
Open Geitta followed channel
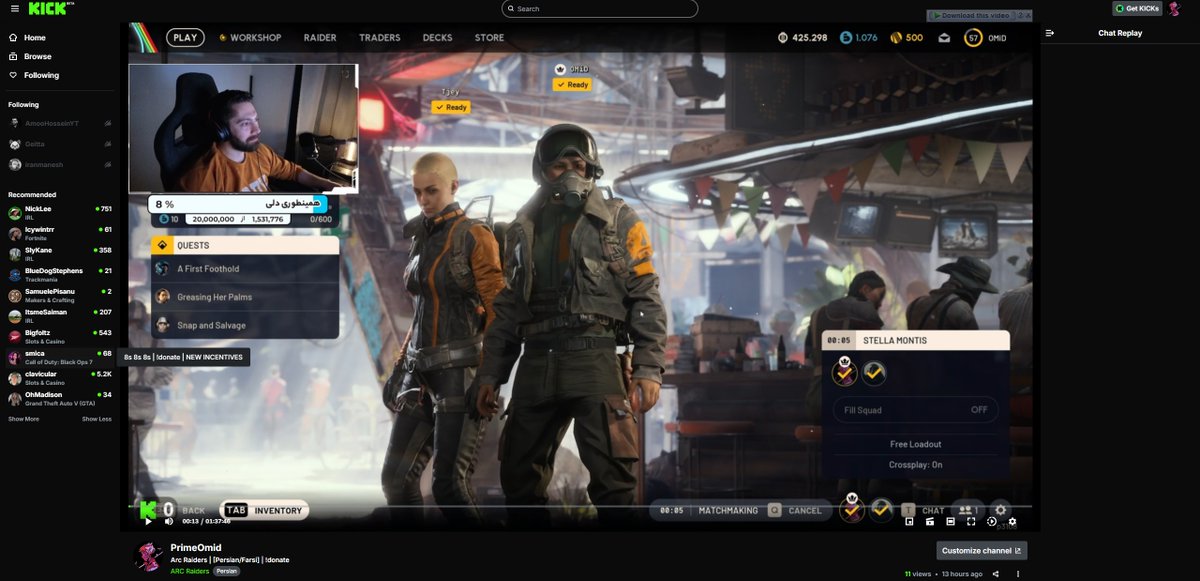click(x=60, y=144)
